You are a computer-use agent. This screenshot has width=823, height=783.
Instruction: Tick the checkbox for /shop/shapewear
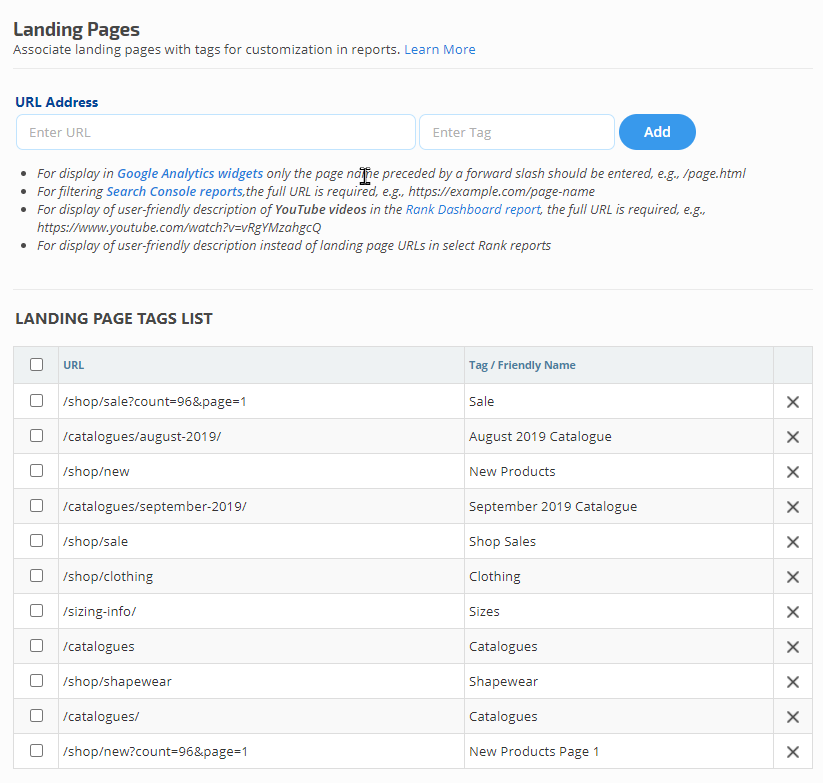click(x=37, y=681)
